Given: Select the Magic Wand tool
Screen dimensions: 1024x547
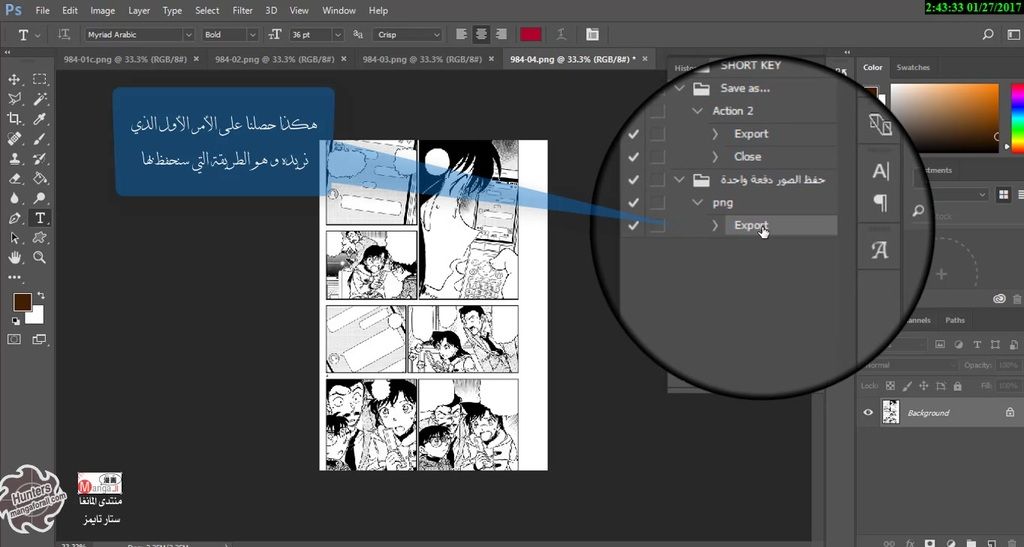Looking at the screenshot, I should click(x=40, y=99).
